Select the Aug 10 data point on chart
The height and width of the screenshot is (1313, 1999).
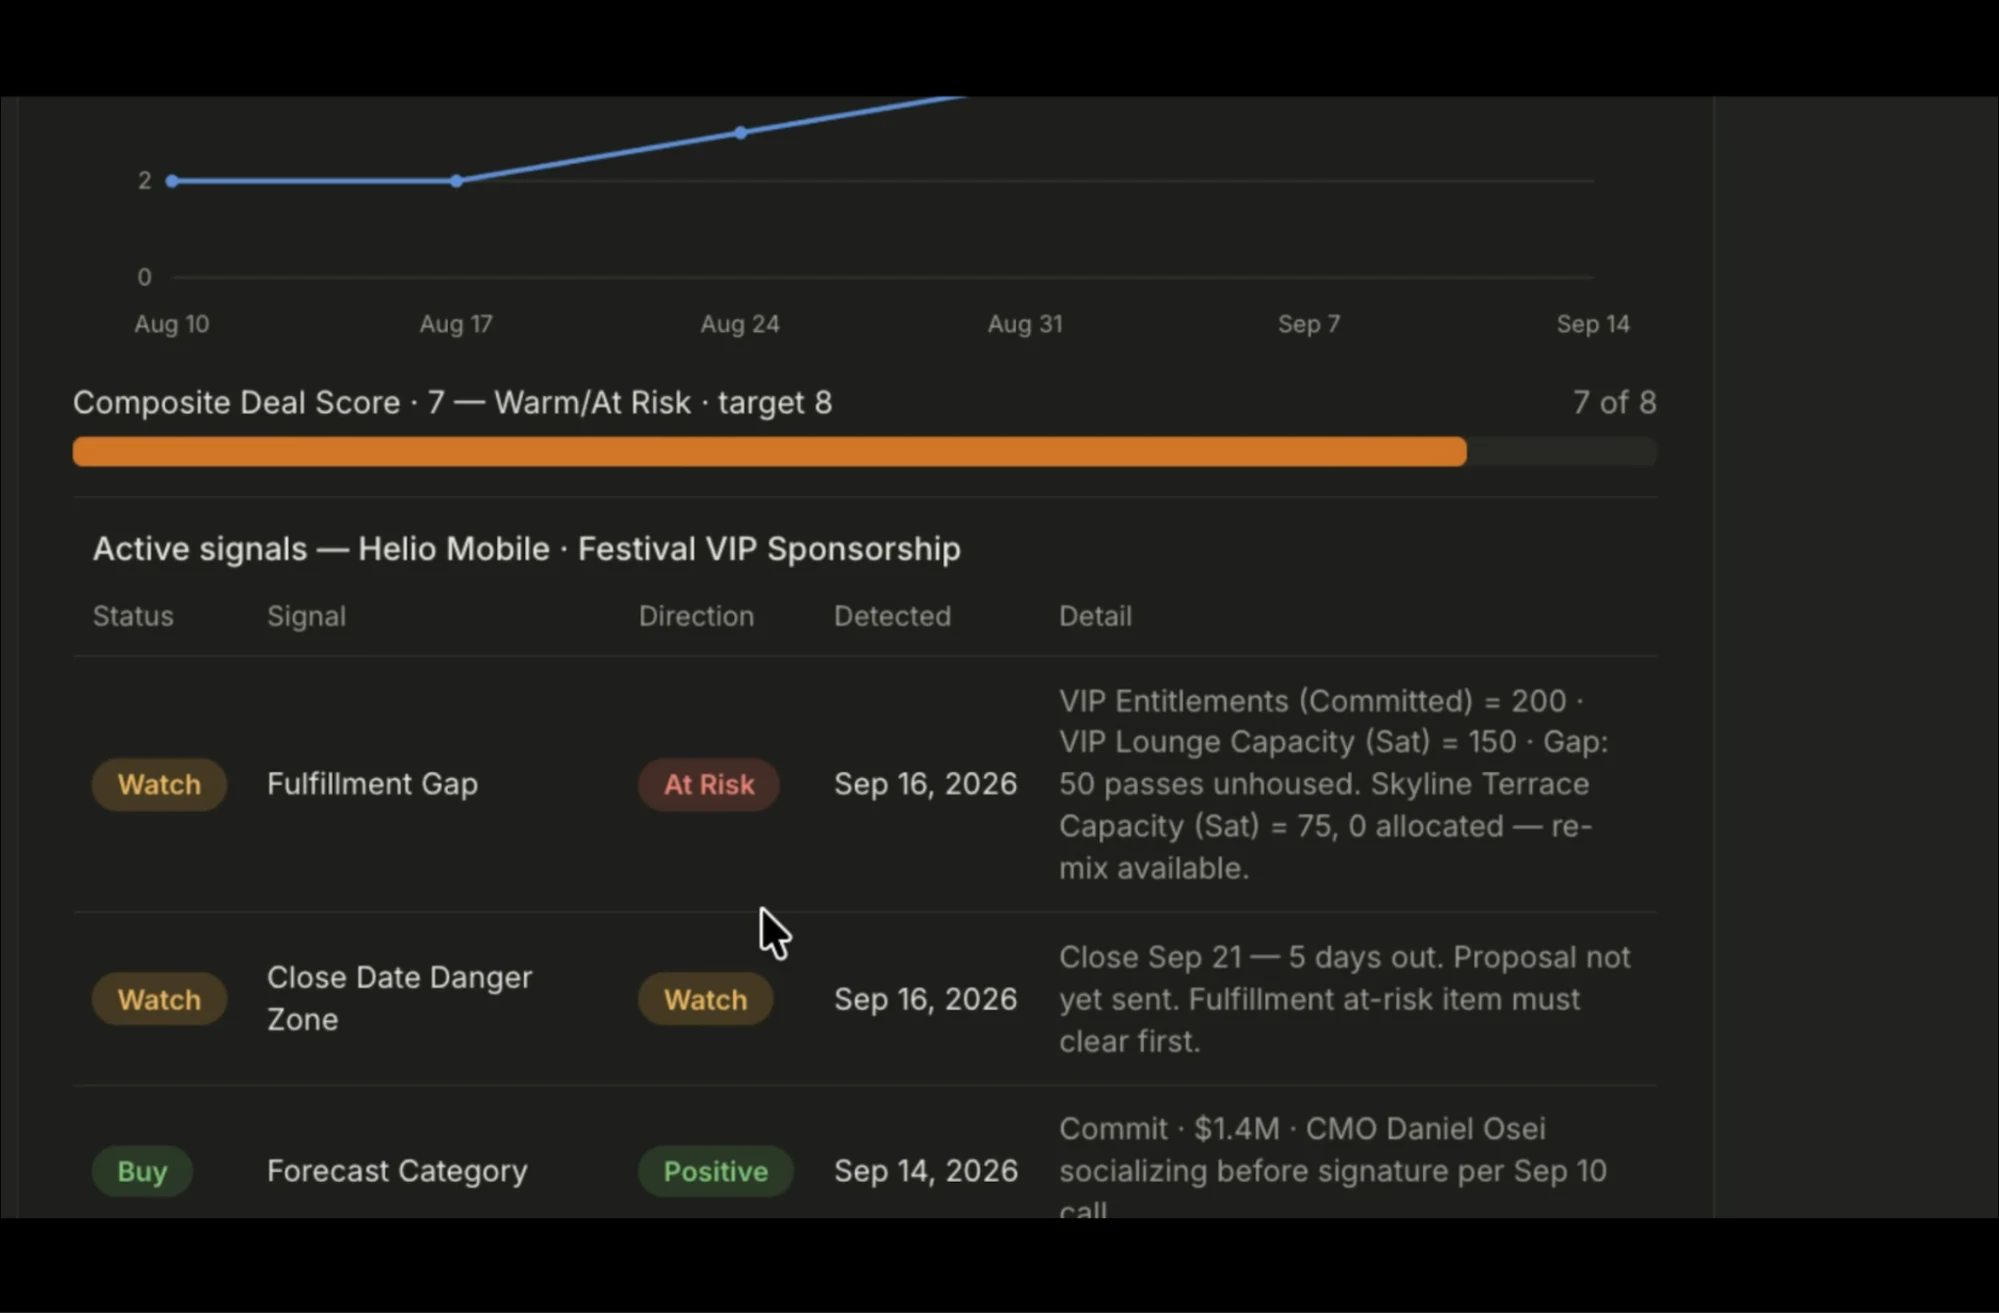172,181
